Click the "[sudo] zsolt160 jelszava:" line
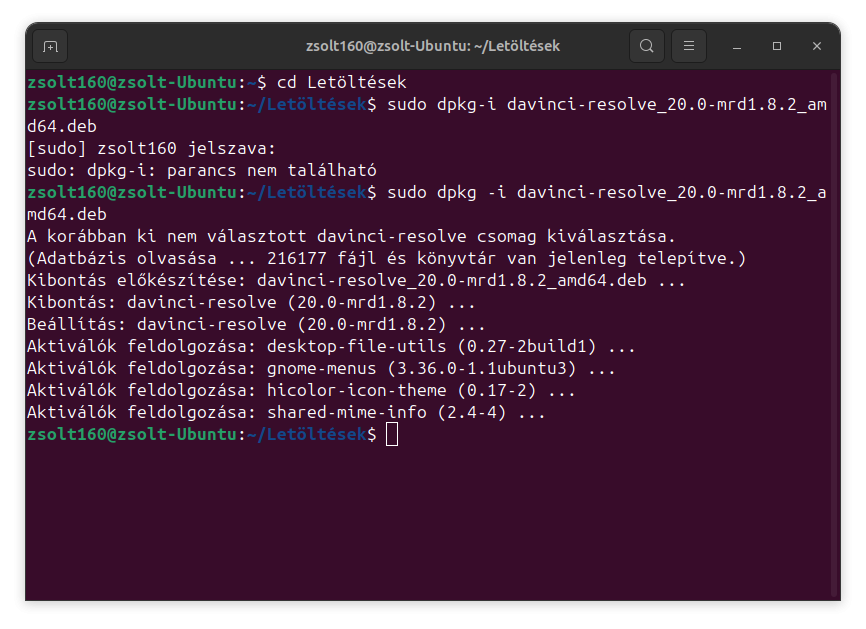 tap(150, 148)
